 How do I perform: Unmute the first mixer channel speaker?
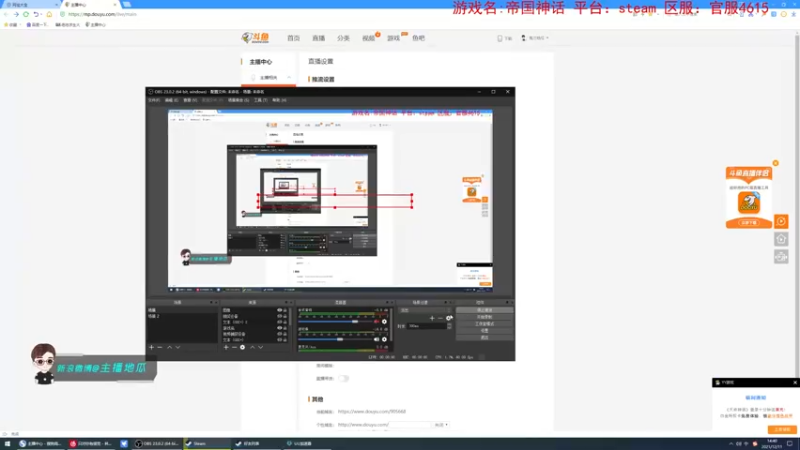pyautogui.click(x=377, y=322)
